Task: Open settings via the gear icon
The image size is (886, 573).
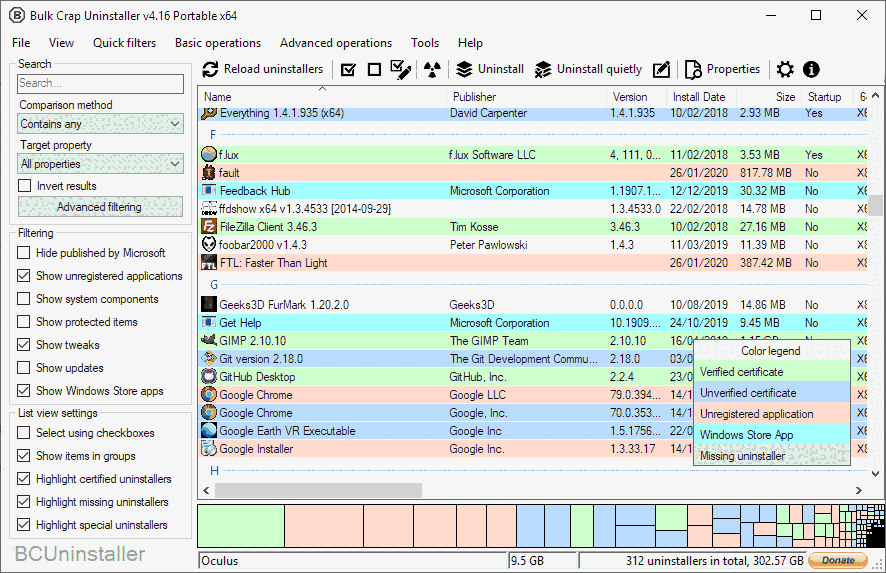Action: (x=785, y=70)
